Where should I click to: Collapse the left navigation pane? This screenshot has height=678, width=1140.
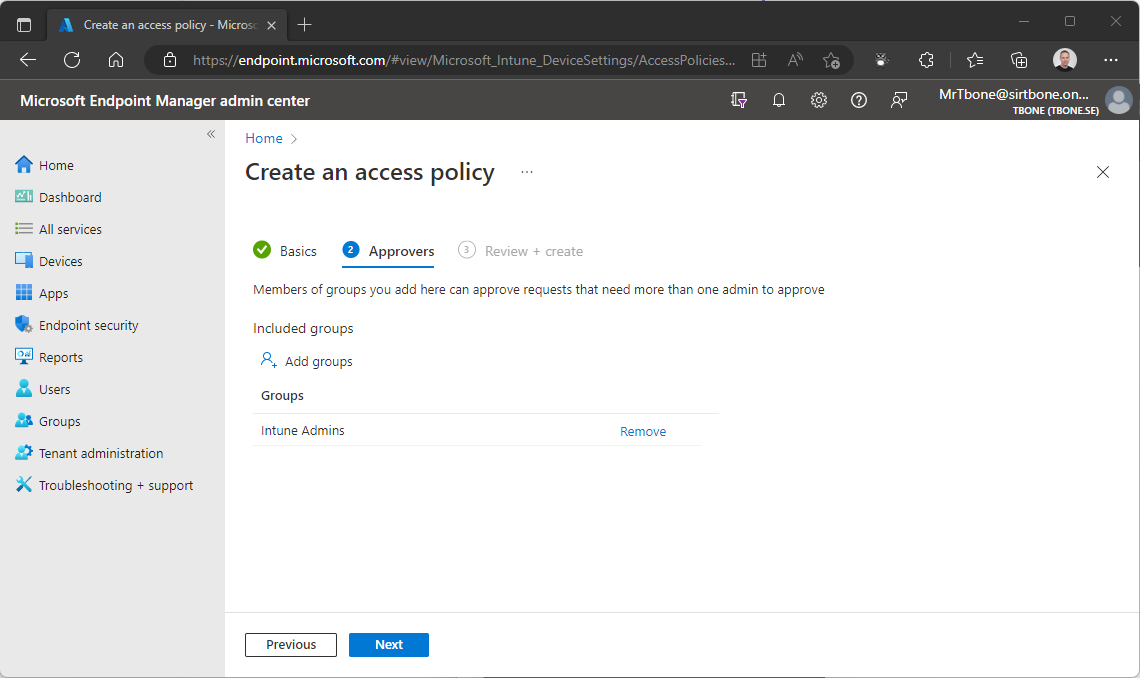tap(211, 133)
